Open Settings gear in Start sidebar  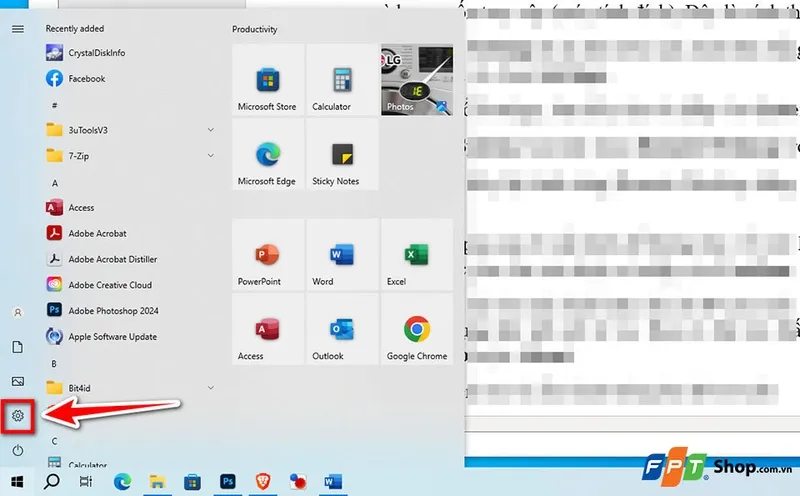(17, 415)
